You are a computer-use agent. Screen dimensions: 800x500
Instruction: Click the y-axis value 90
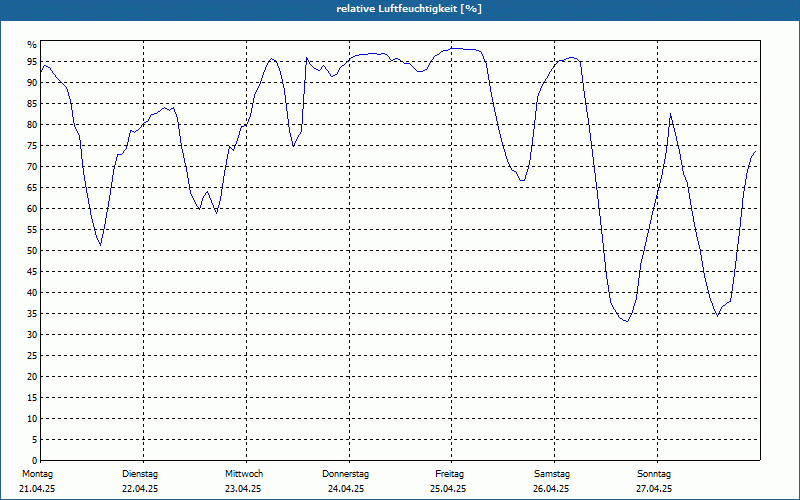pyautogui.click(x=32, y=83)
